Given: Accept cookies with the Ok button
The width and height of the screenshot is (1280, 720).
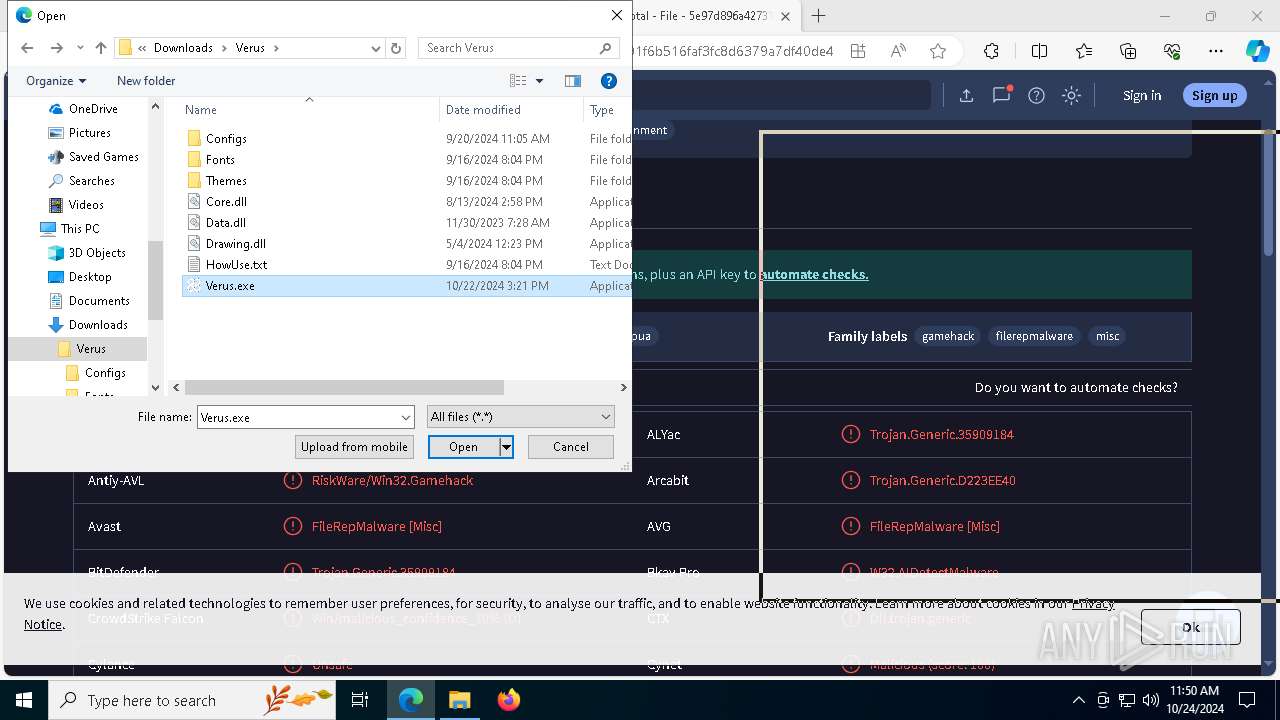Looking at the screenshot, I should (1191, 627).
